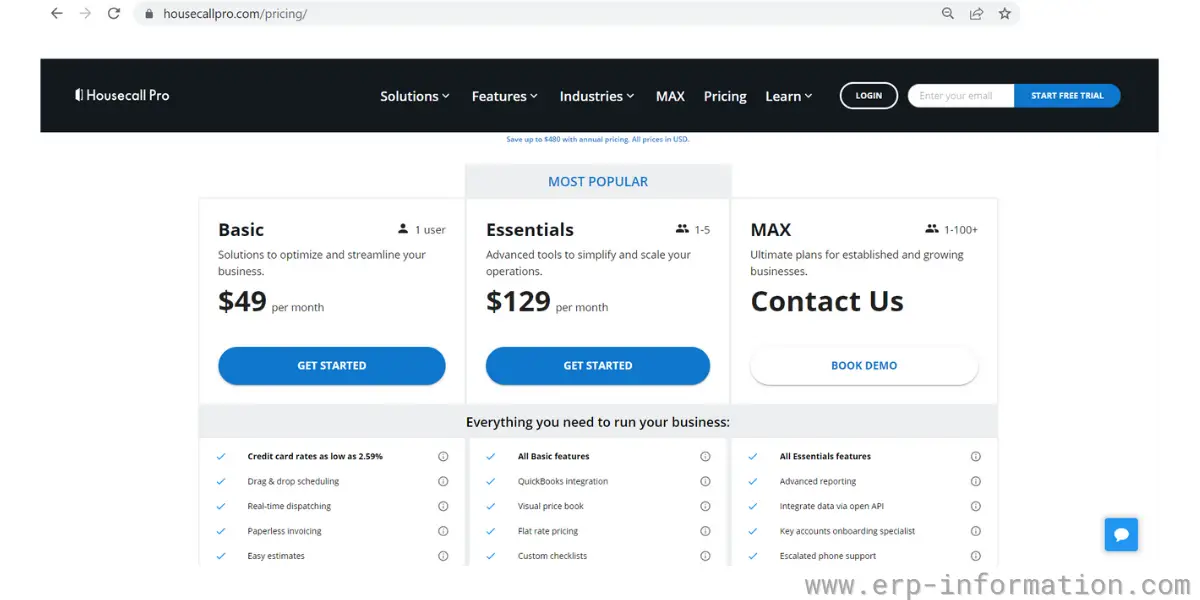1200x600 pixels.
Task: Click info icon for Credit card rates
Action: [443, 456]
